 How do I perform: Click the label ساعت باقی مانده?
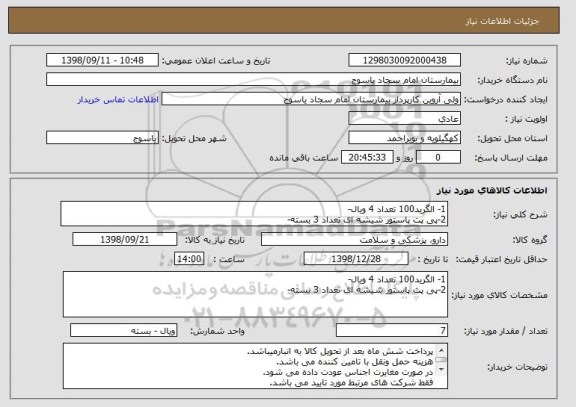coord(304,158)
